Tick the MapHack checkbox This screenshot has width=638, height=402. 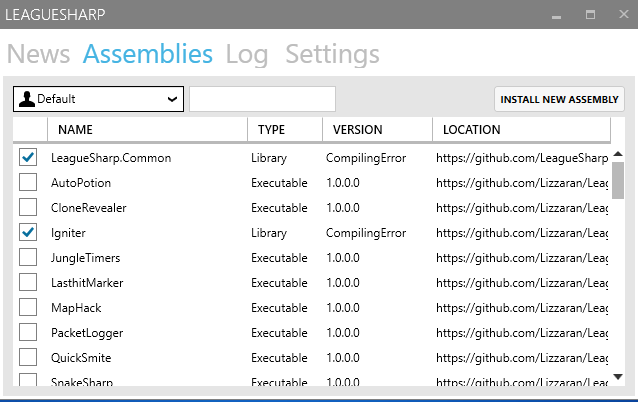(28, 308)
